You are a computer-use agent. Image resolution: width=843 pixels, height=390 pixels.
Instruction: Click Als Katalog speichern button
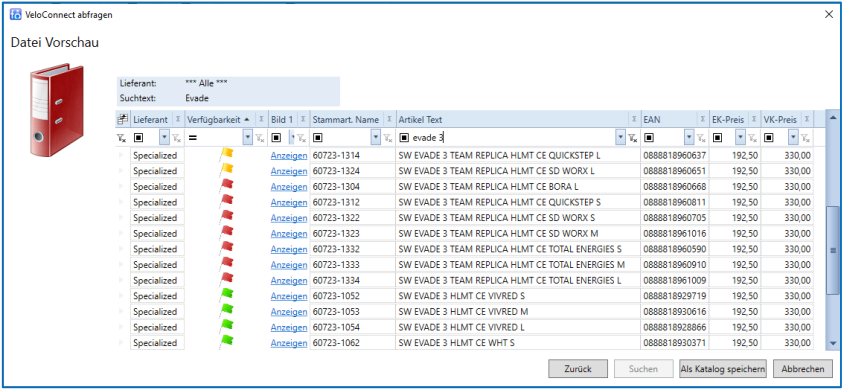coord(723,369)
